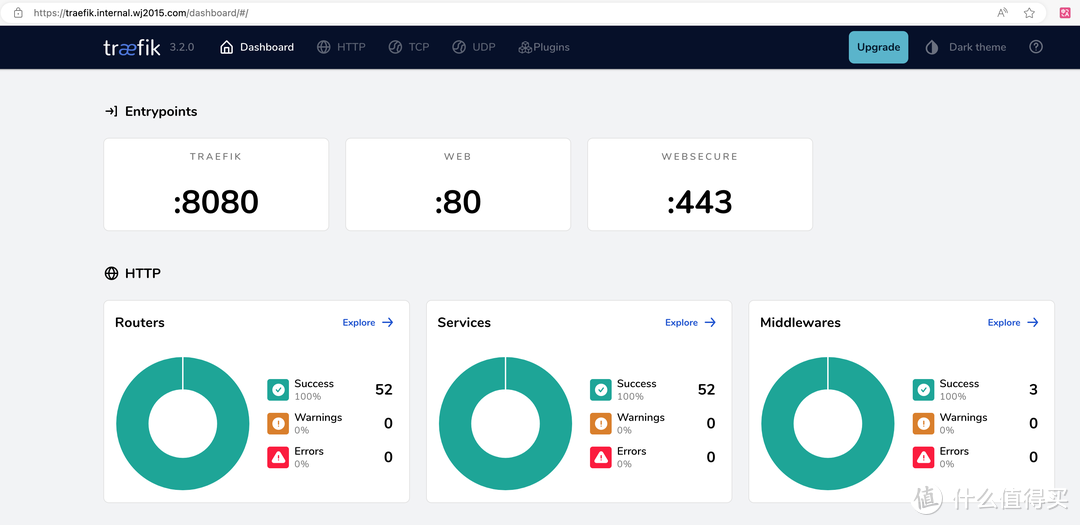Click the pink browser extension icon
Screen dimensions: 1080x525
(x=1065, y=13)
